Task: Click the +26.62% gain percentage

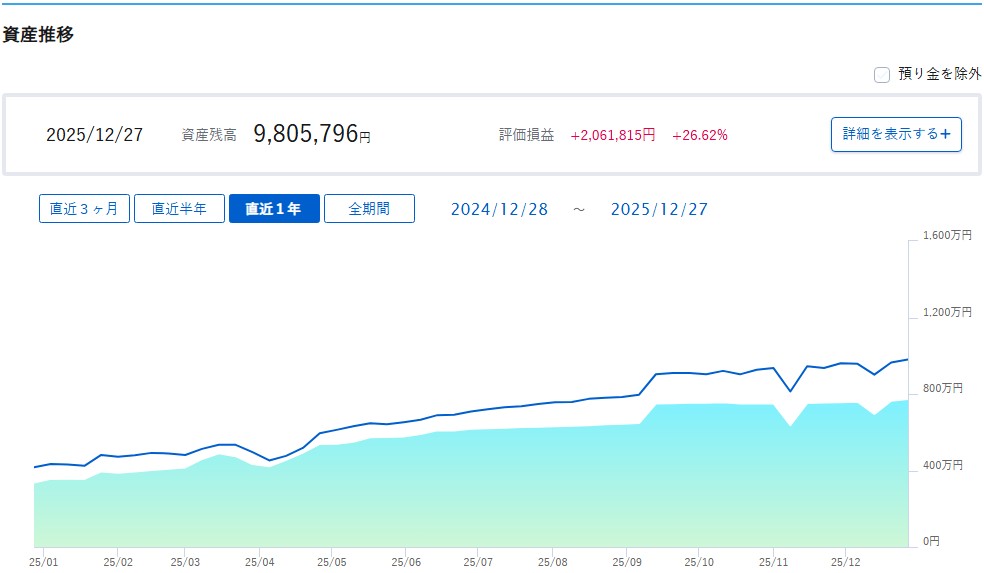Action: [700, 135]
